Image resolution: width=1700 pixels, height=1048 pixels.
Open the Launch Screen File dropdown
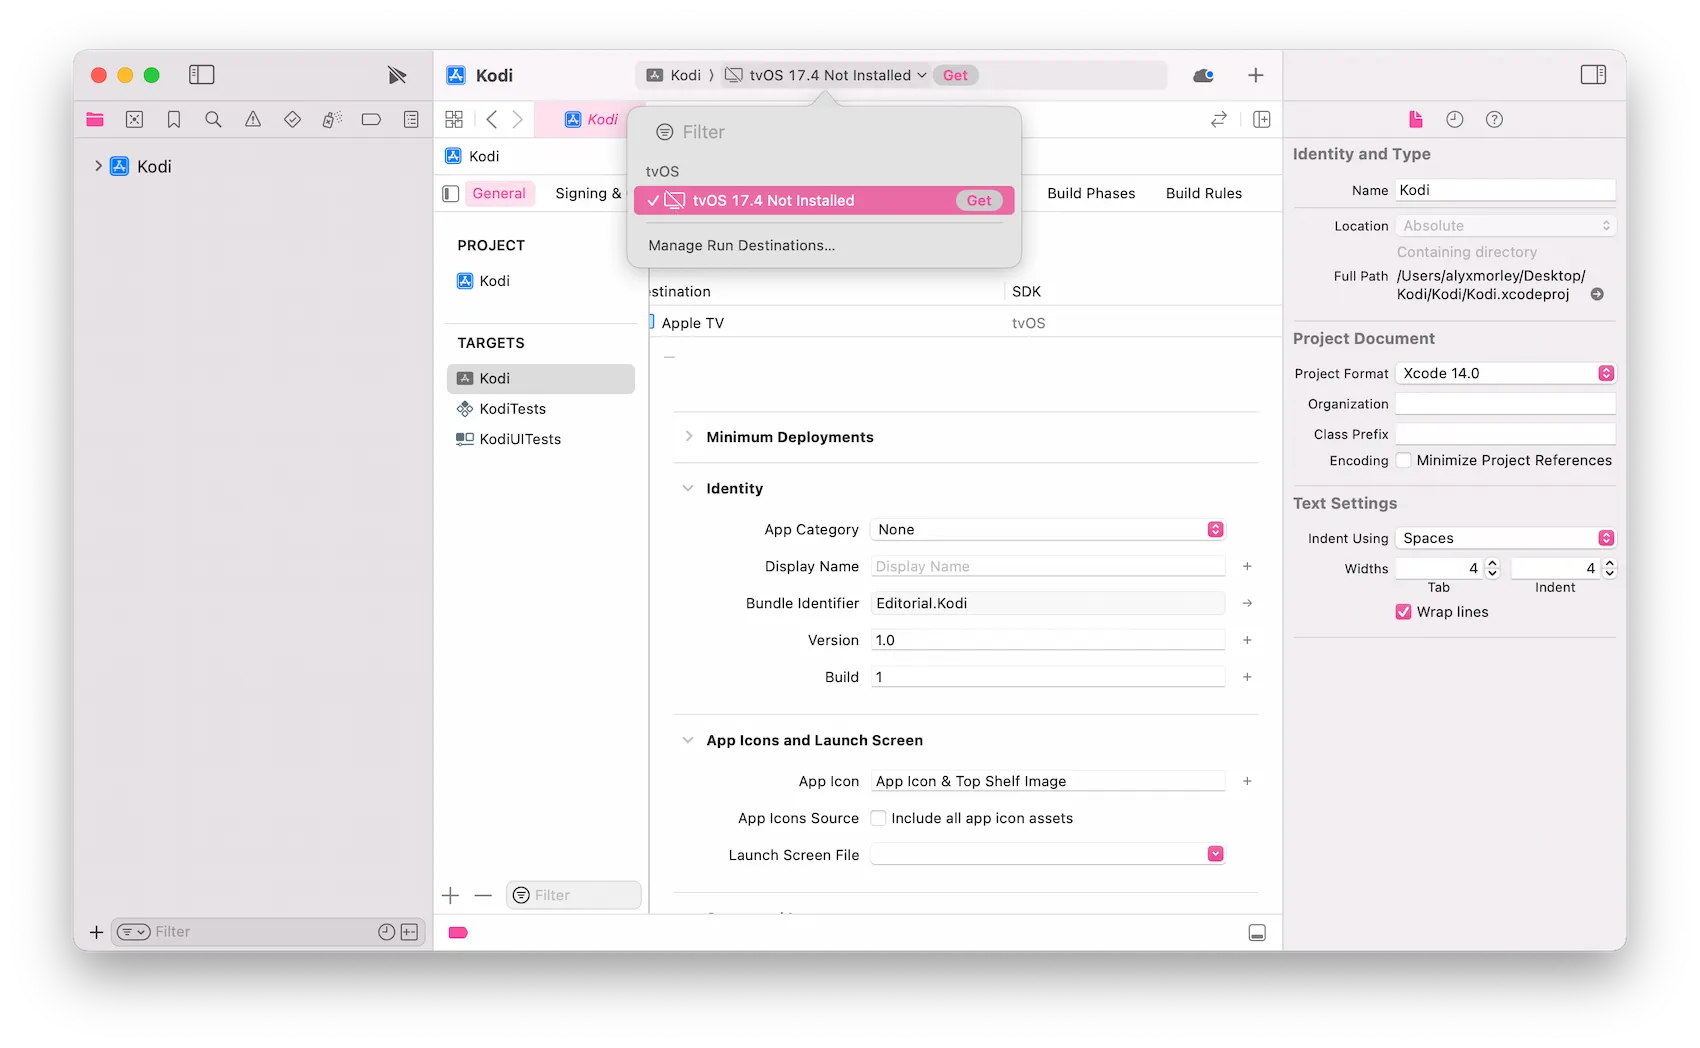tap(1048, 855)
